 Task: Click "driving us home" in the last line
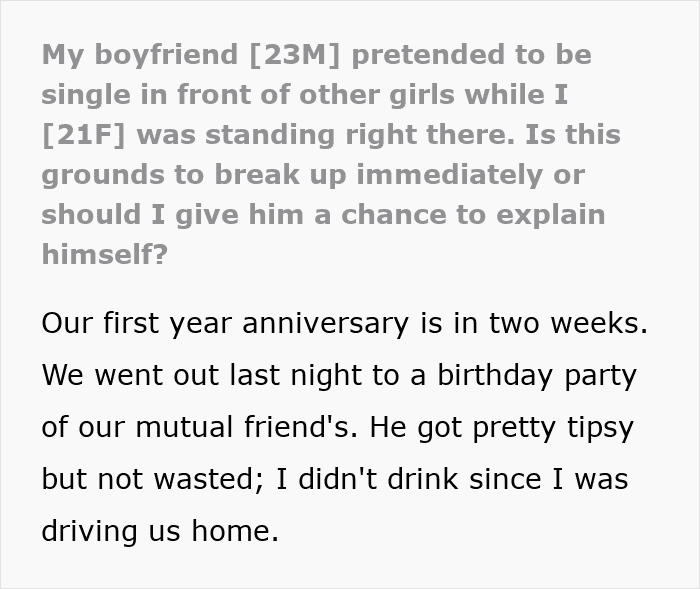click(x=160, y=531)
